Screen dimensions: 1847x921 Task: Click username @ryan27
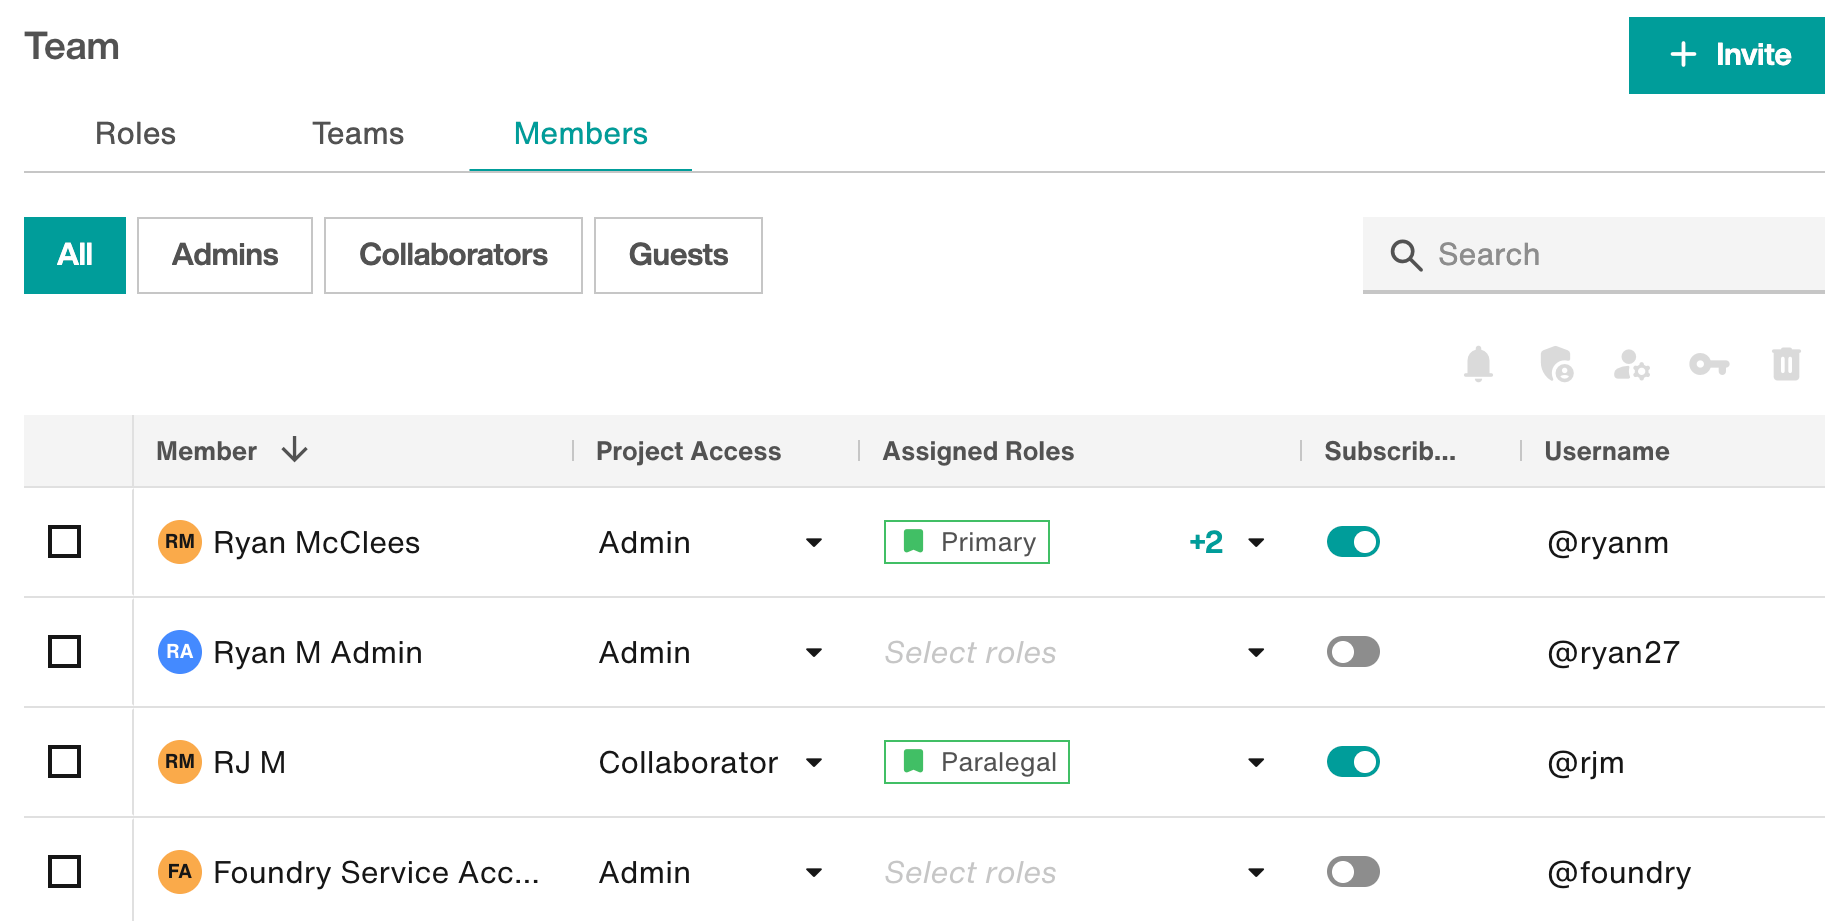1613,653
